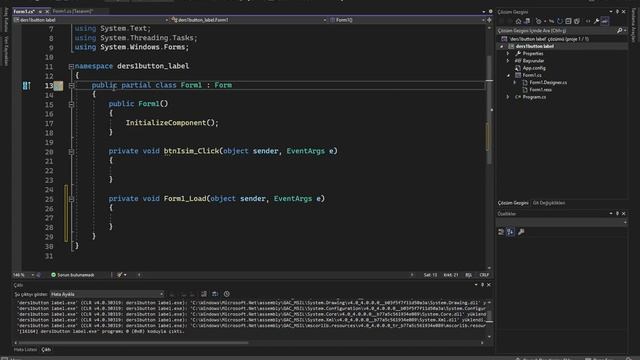640x360 pixels.
Task: Click the Solution Explorer search box
Action: (x=556, y=31)
